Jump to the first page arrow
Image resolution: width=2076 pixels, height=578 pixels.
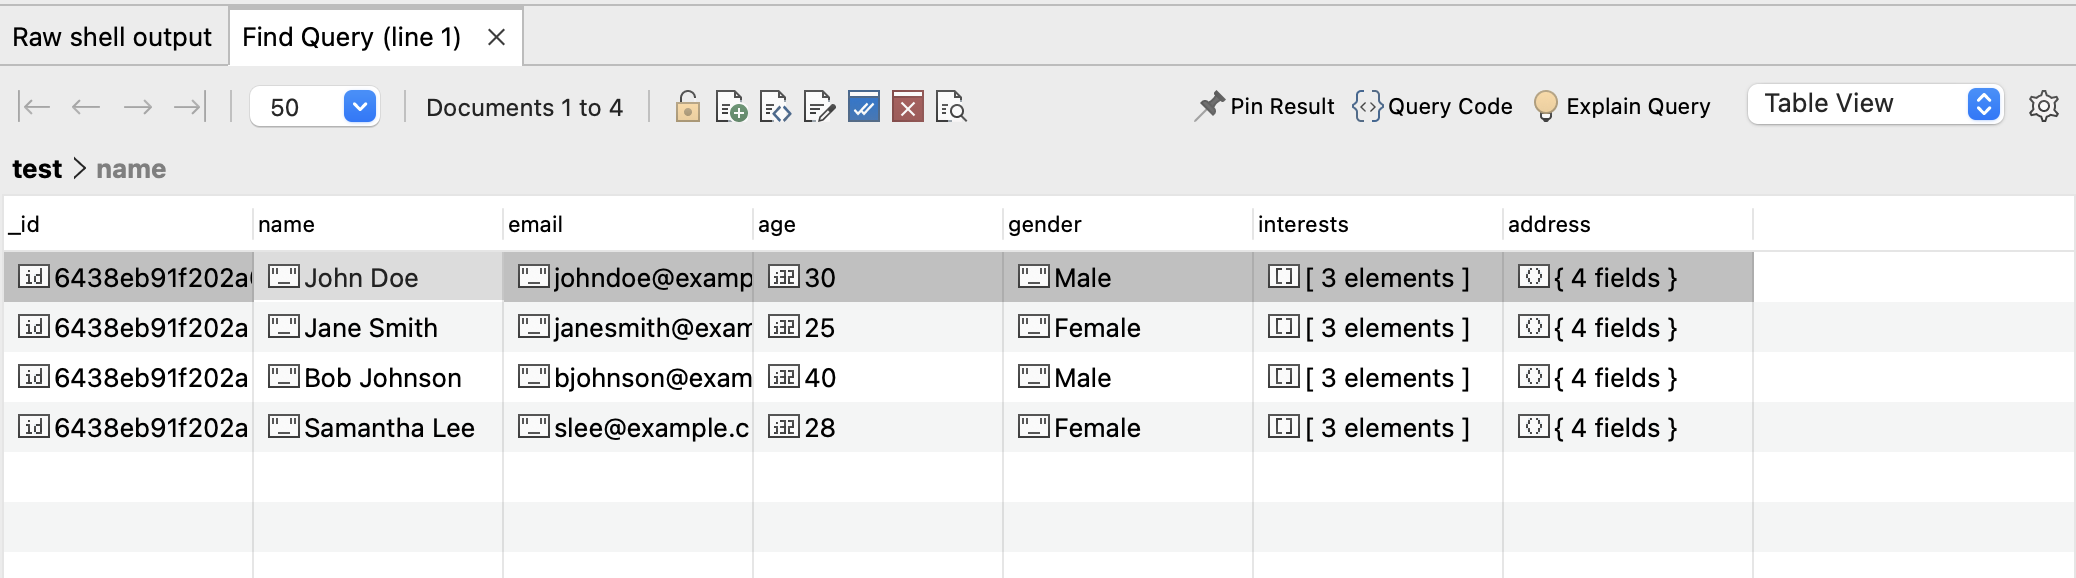coord(35,107)
